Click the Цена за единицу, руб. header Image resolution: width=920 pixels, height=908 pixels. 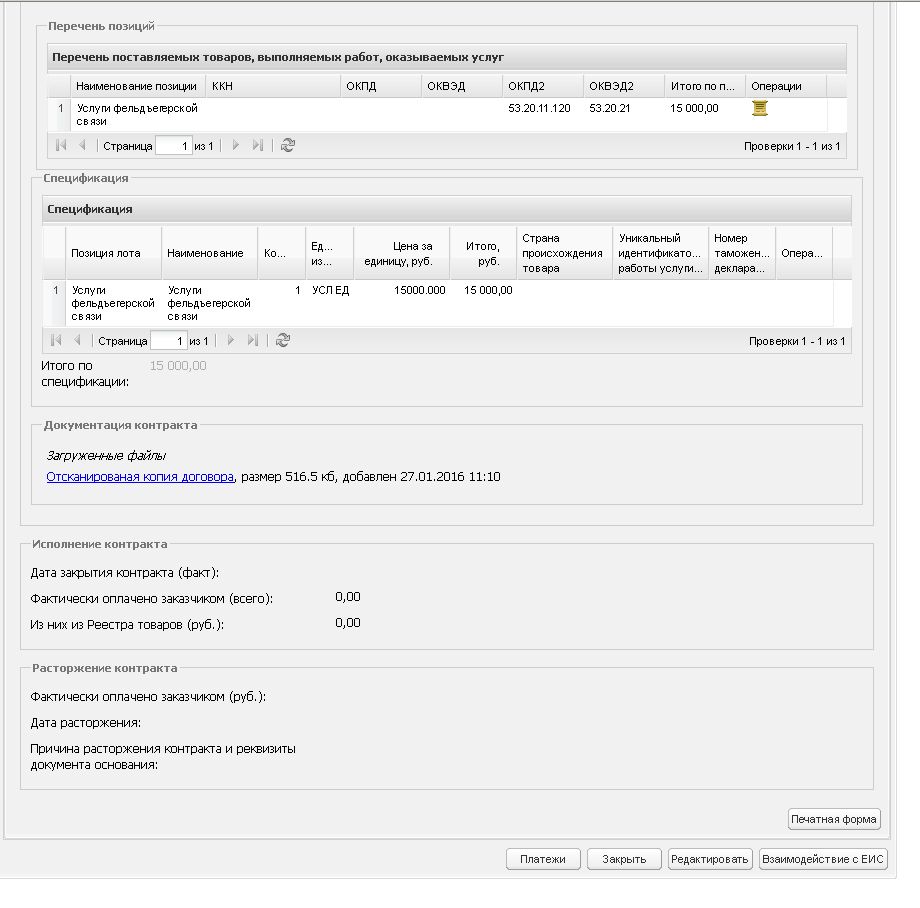coord(401,253)
